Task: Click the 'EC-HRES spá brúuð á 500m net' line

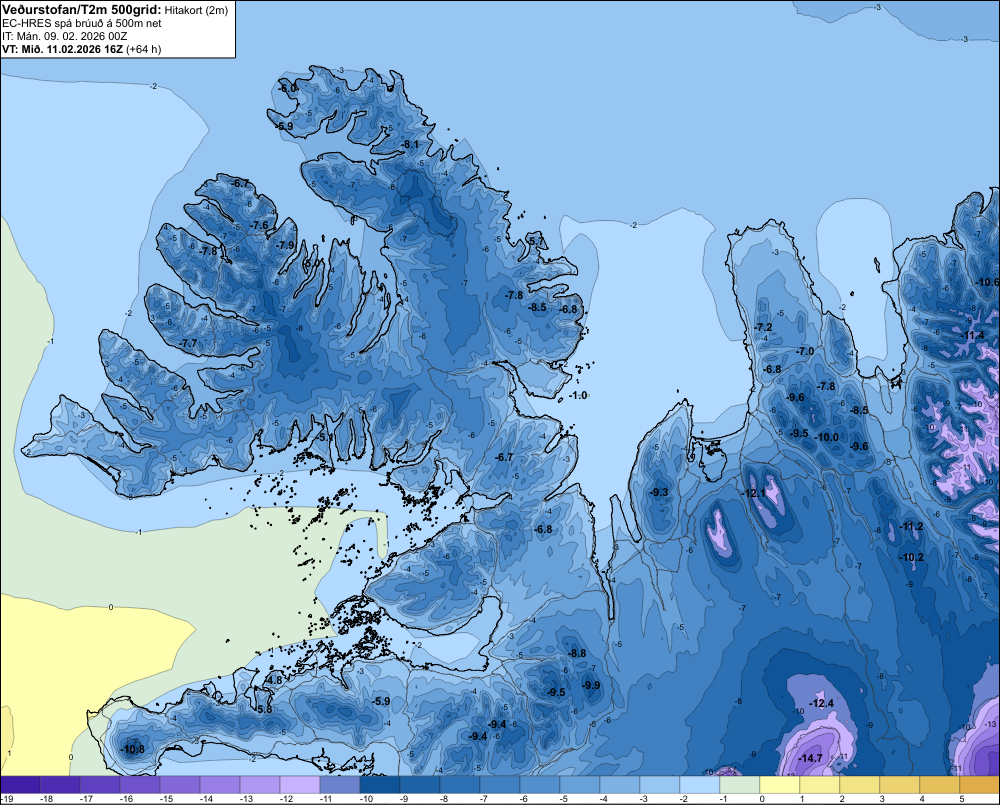Action: tap(82, 24)
